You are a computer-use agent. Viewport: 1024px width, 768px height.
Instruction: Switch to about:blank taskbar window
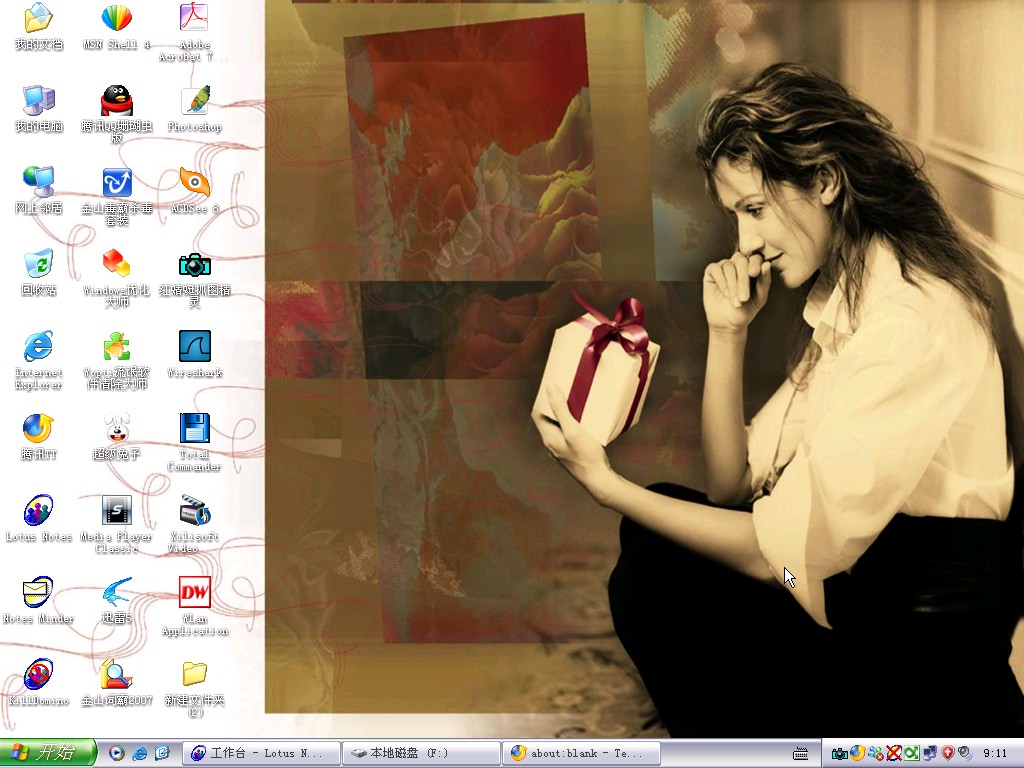click(581, 753)
